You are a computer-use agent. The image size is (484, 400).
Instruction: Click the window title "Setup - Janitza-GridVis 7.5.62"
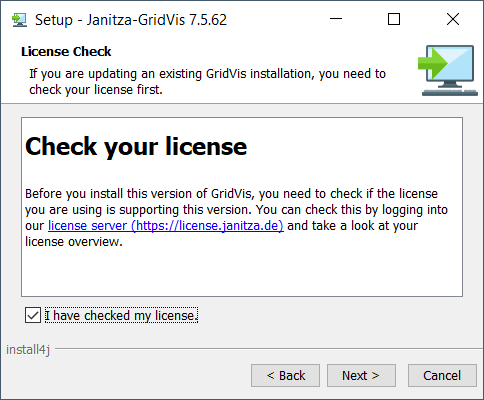pyautogui.click(x=131, y=20)
